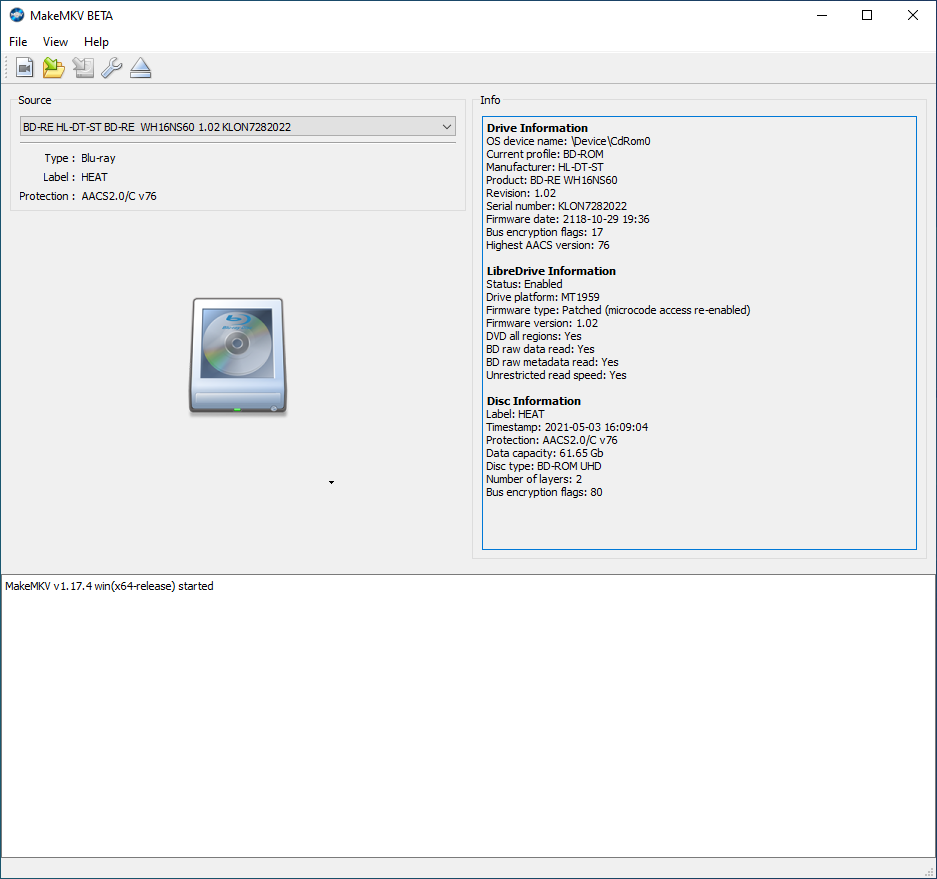The image size is (937, 879).
Task: Click Label 'HEAT' value in Source
Action: [94, 177]
